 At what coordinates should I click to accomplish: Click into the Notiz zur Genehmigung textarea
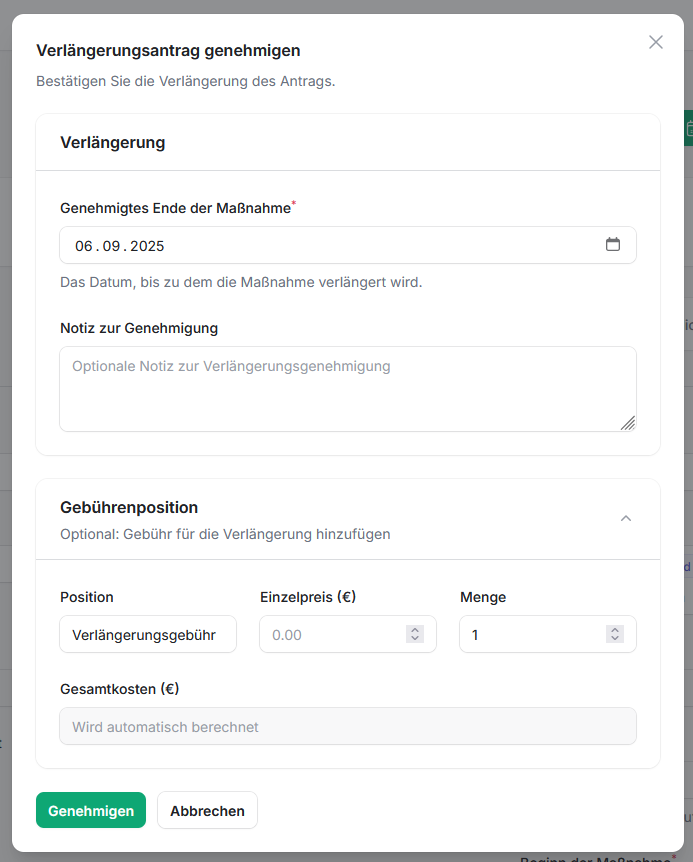click(x=347, y=389)
